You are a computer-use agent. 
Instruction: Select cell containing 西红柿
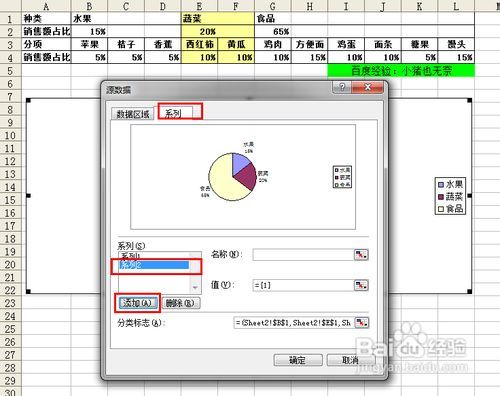[199, 44]
